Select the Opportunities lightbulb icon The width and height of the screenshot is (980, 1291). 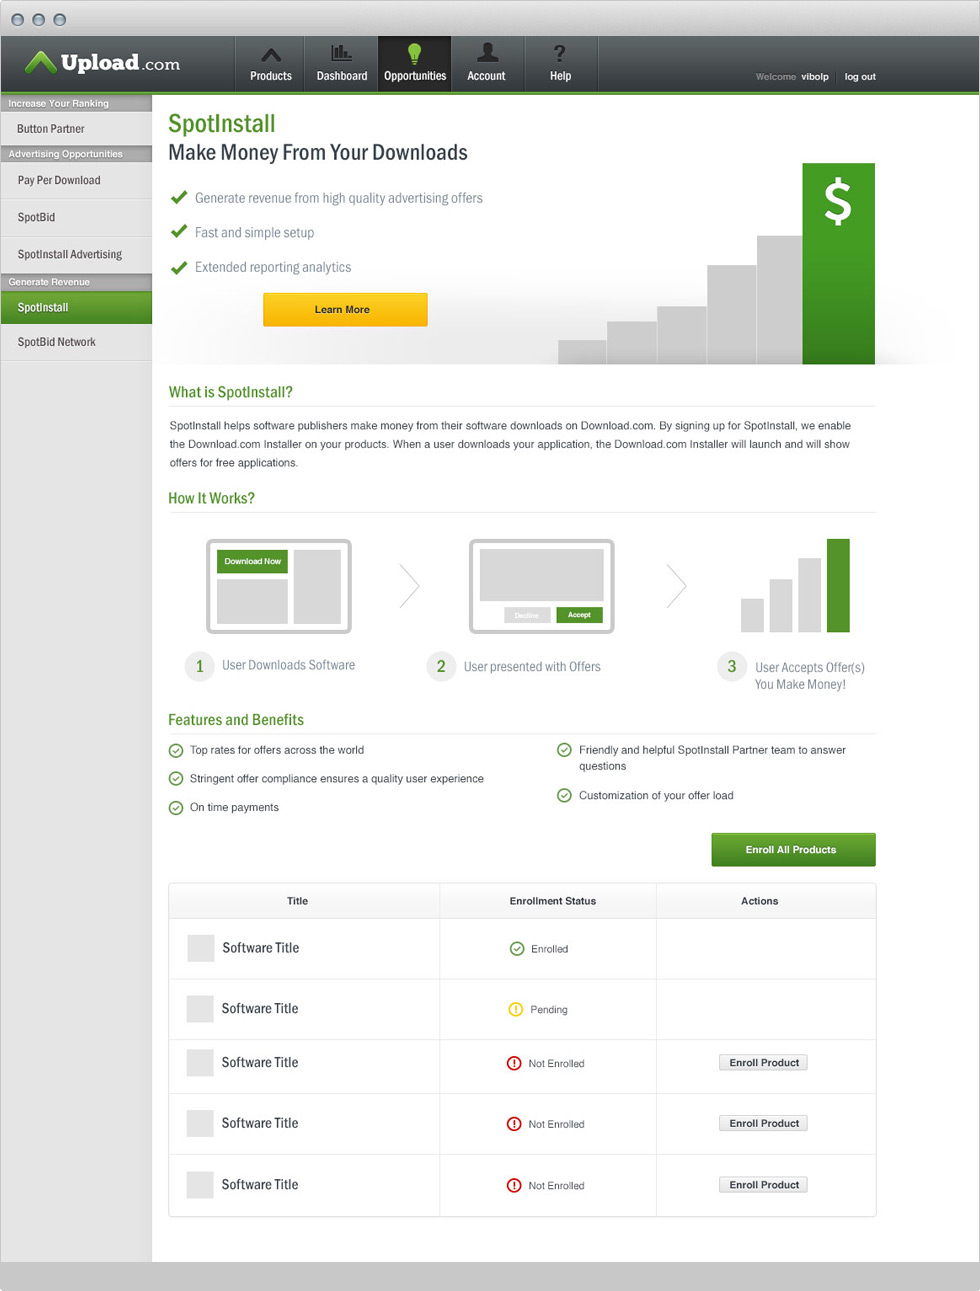click(x=414, y=54)
